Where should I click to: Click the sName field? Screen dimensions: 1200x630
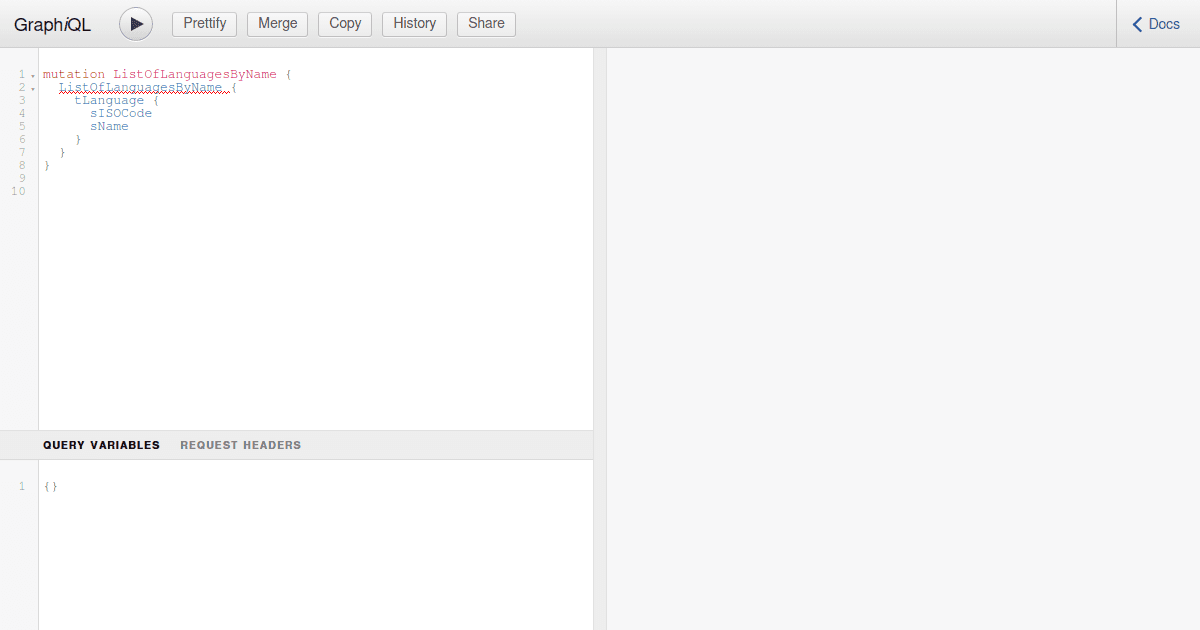coord(109,126)
